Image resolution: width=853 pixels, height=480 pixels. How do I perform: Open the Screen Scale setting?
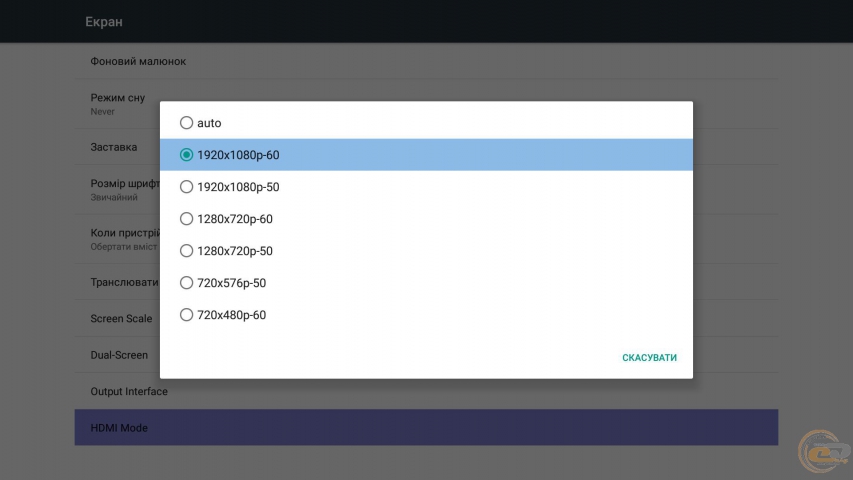point(121,319)
